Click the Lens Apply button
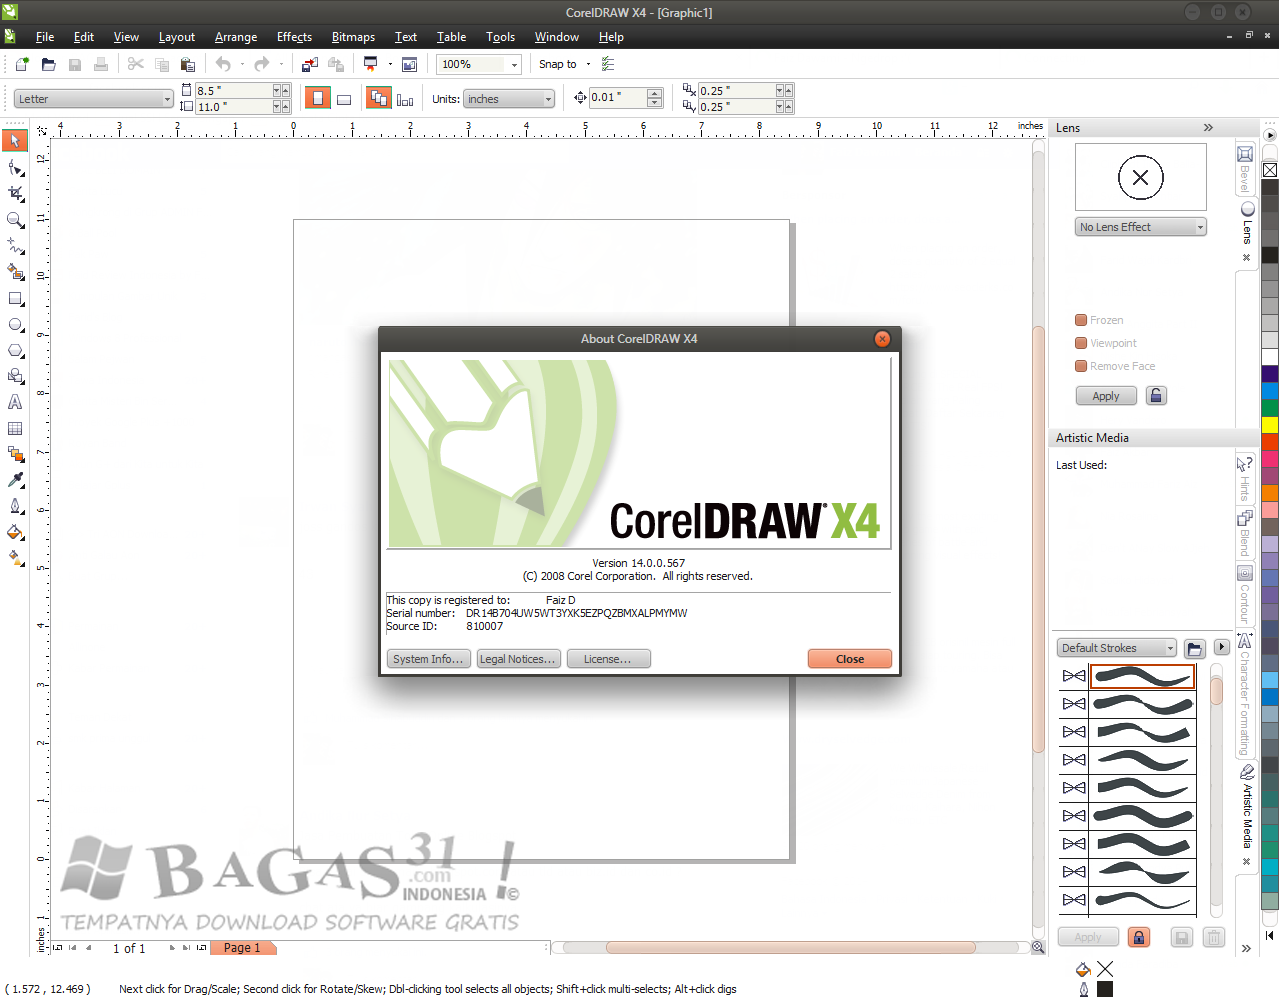 pos(1106,396)
